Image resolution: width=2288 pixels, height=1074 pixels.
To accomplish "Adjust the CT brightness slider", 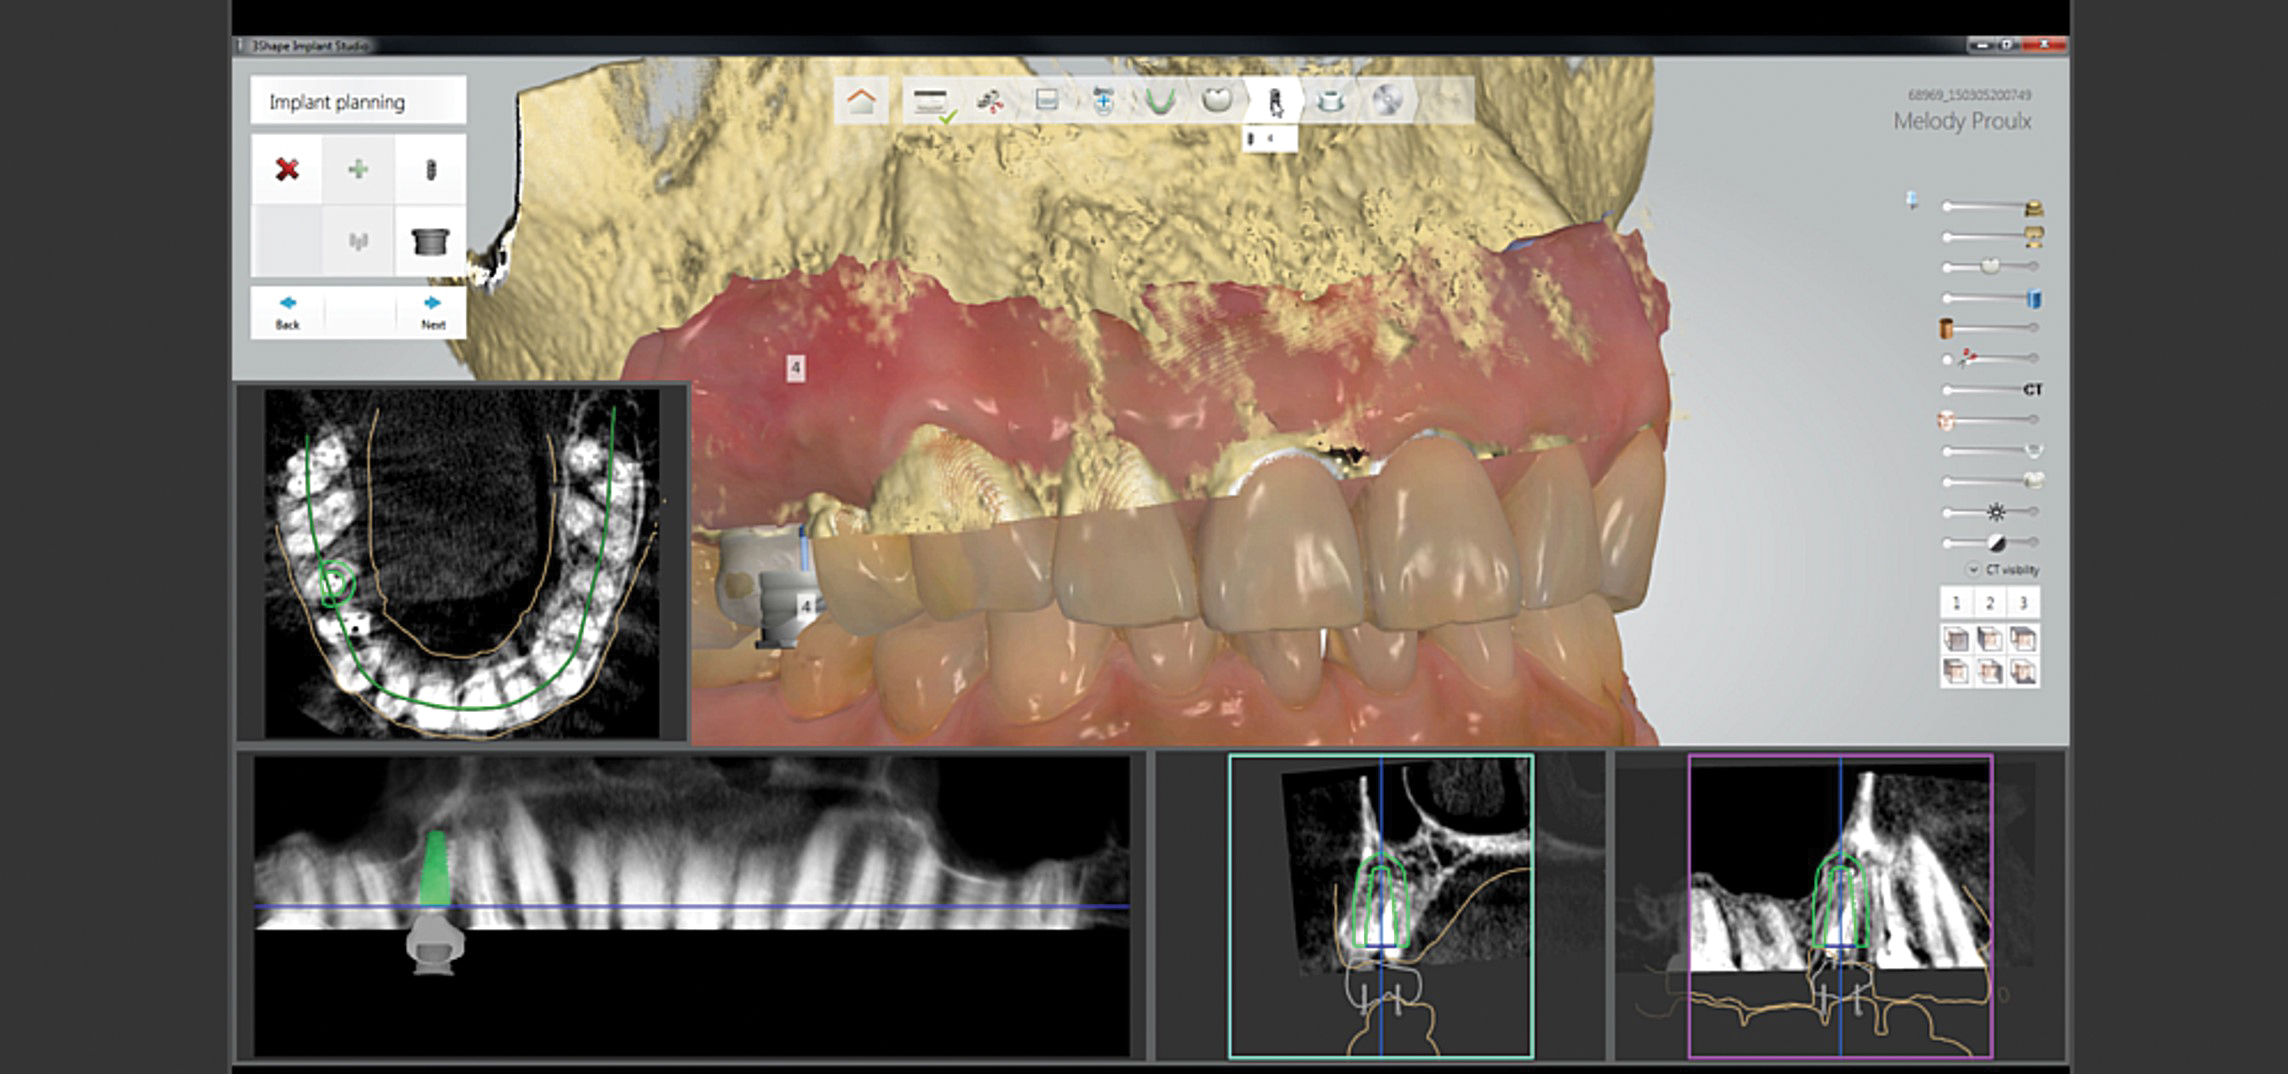I will (1995, 512).
